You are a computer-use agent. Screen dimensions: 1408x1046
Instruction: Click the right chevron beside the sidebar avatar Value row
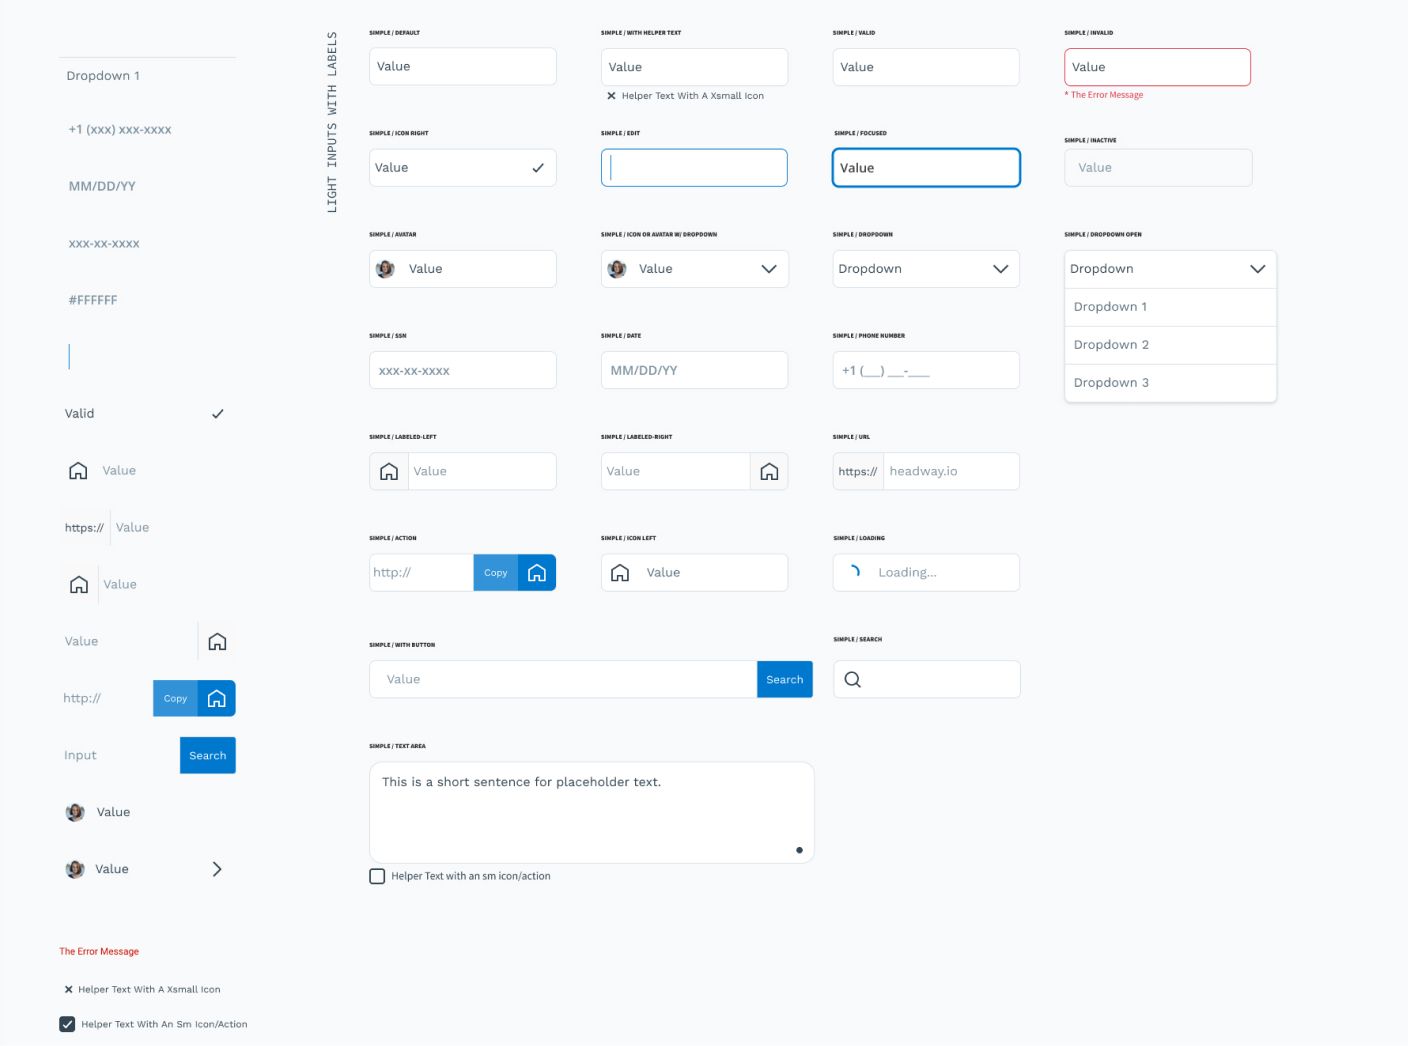216,868
